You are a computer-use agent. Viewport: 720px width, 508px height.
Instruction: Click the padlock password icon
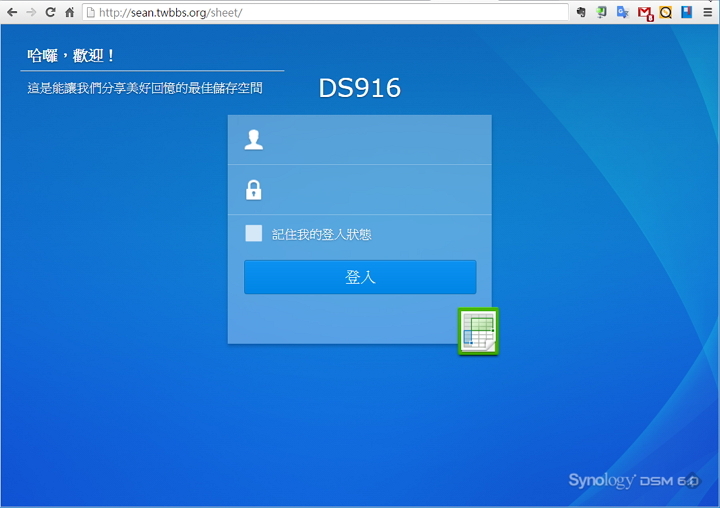(x=253, y=190)
